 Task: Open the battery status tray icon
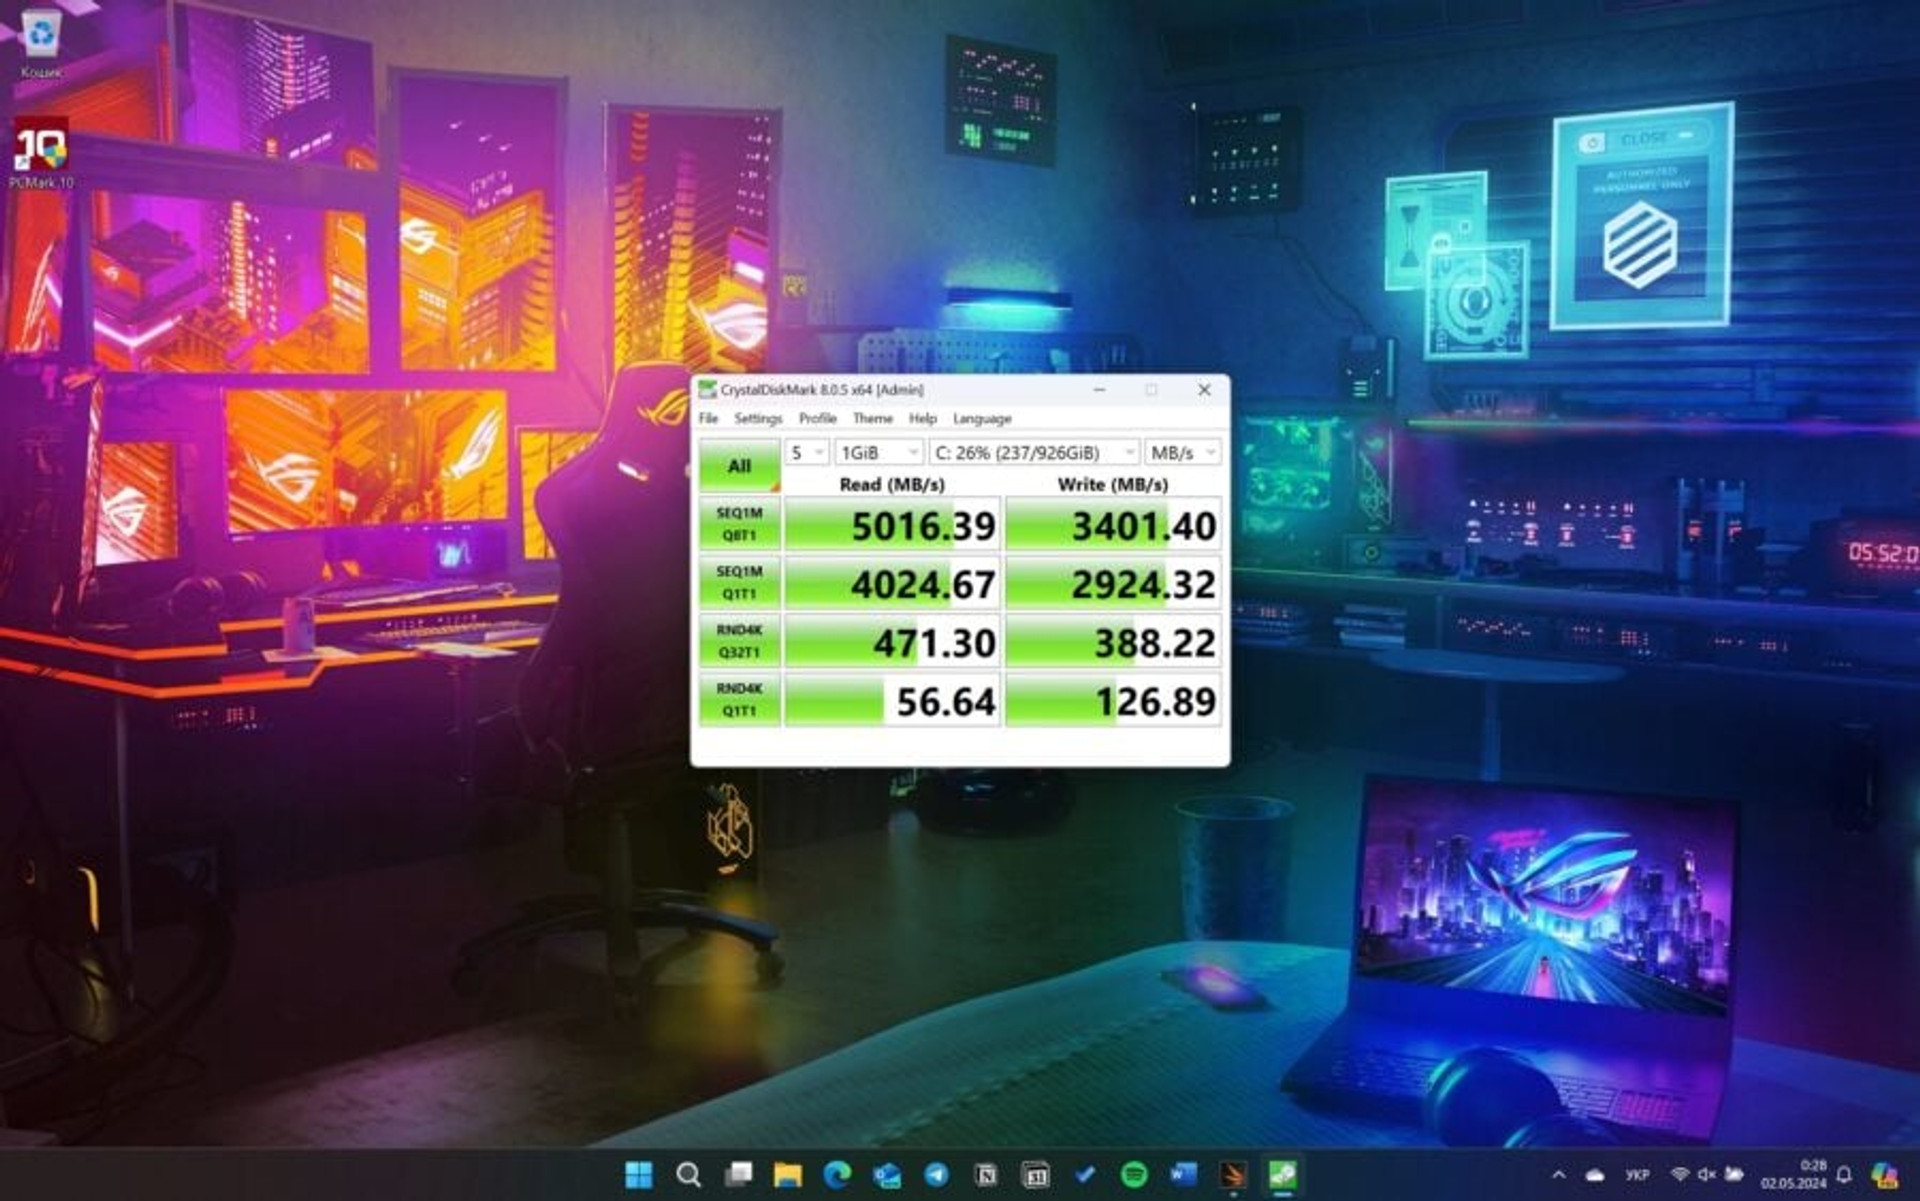(x=1734, y=1175)
